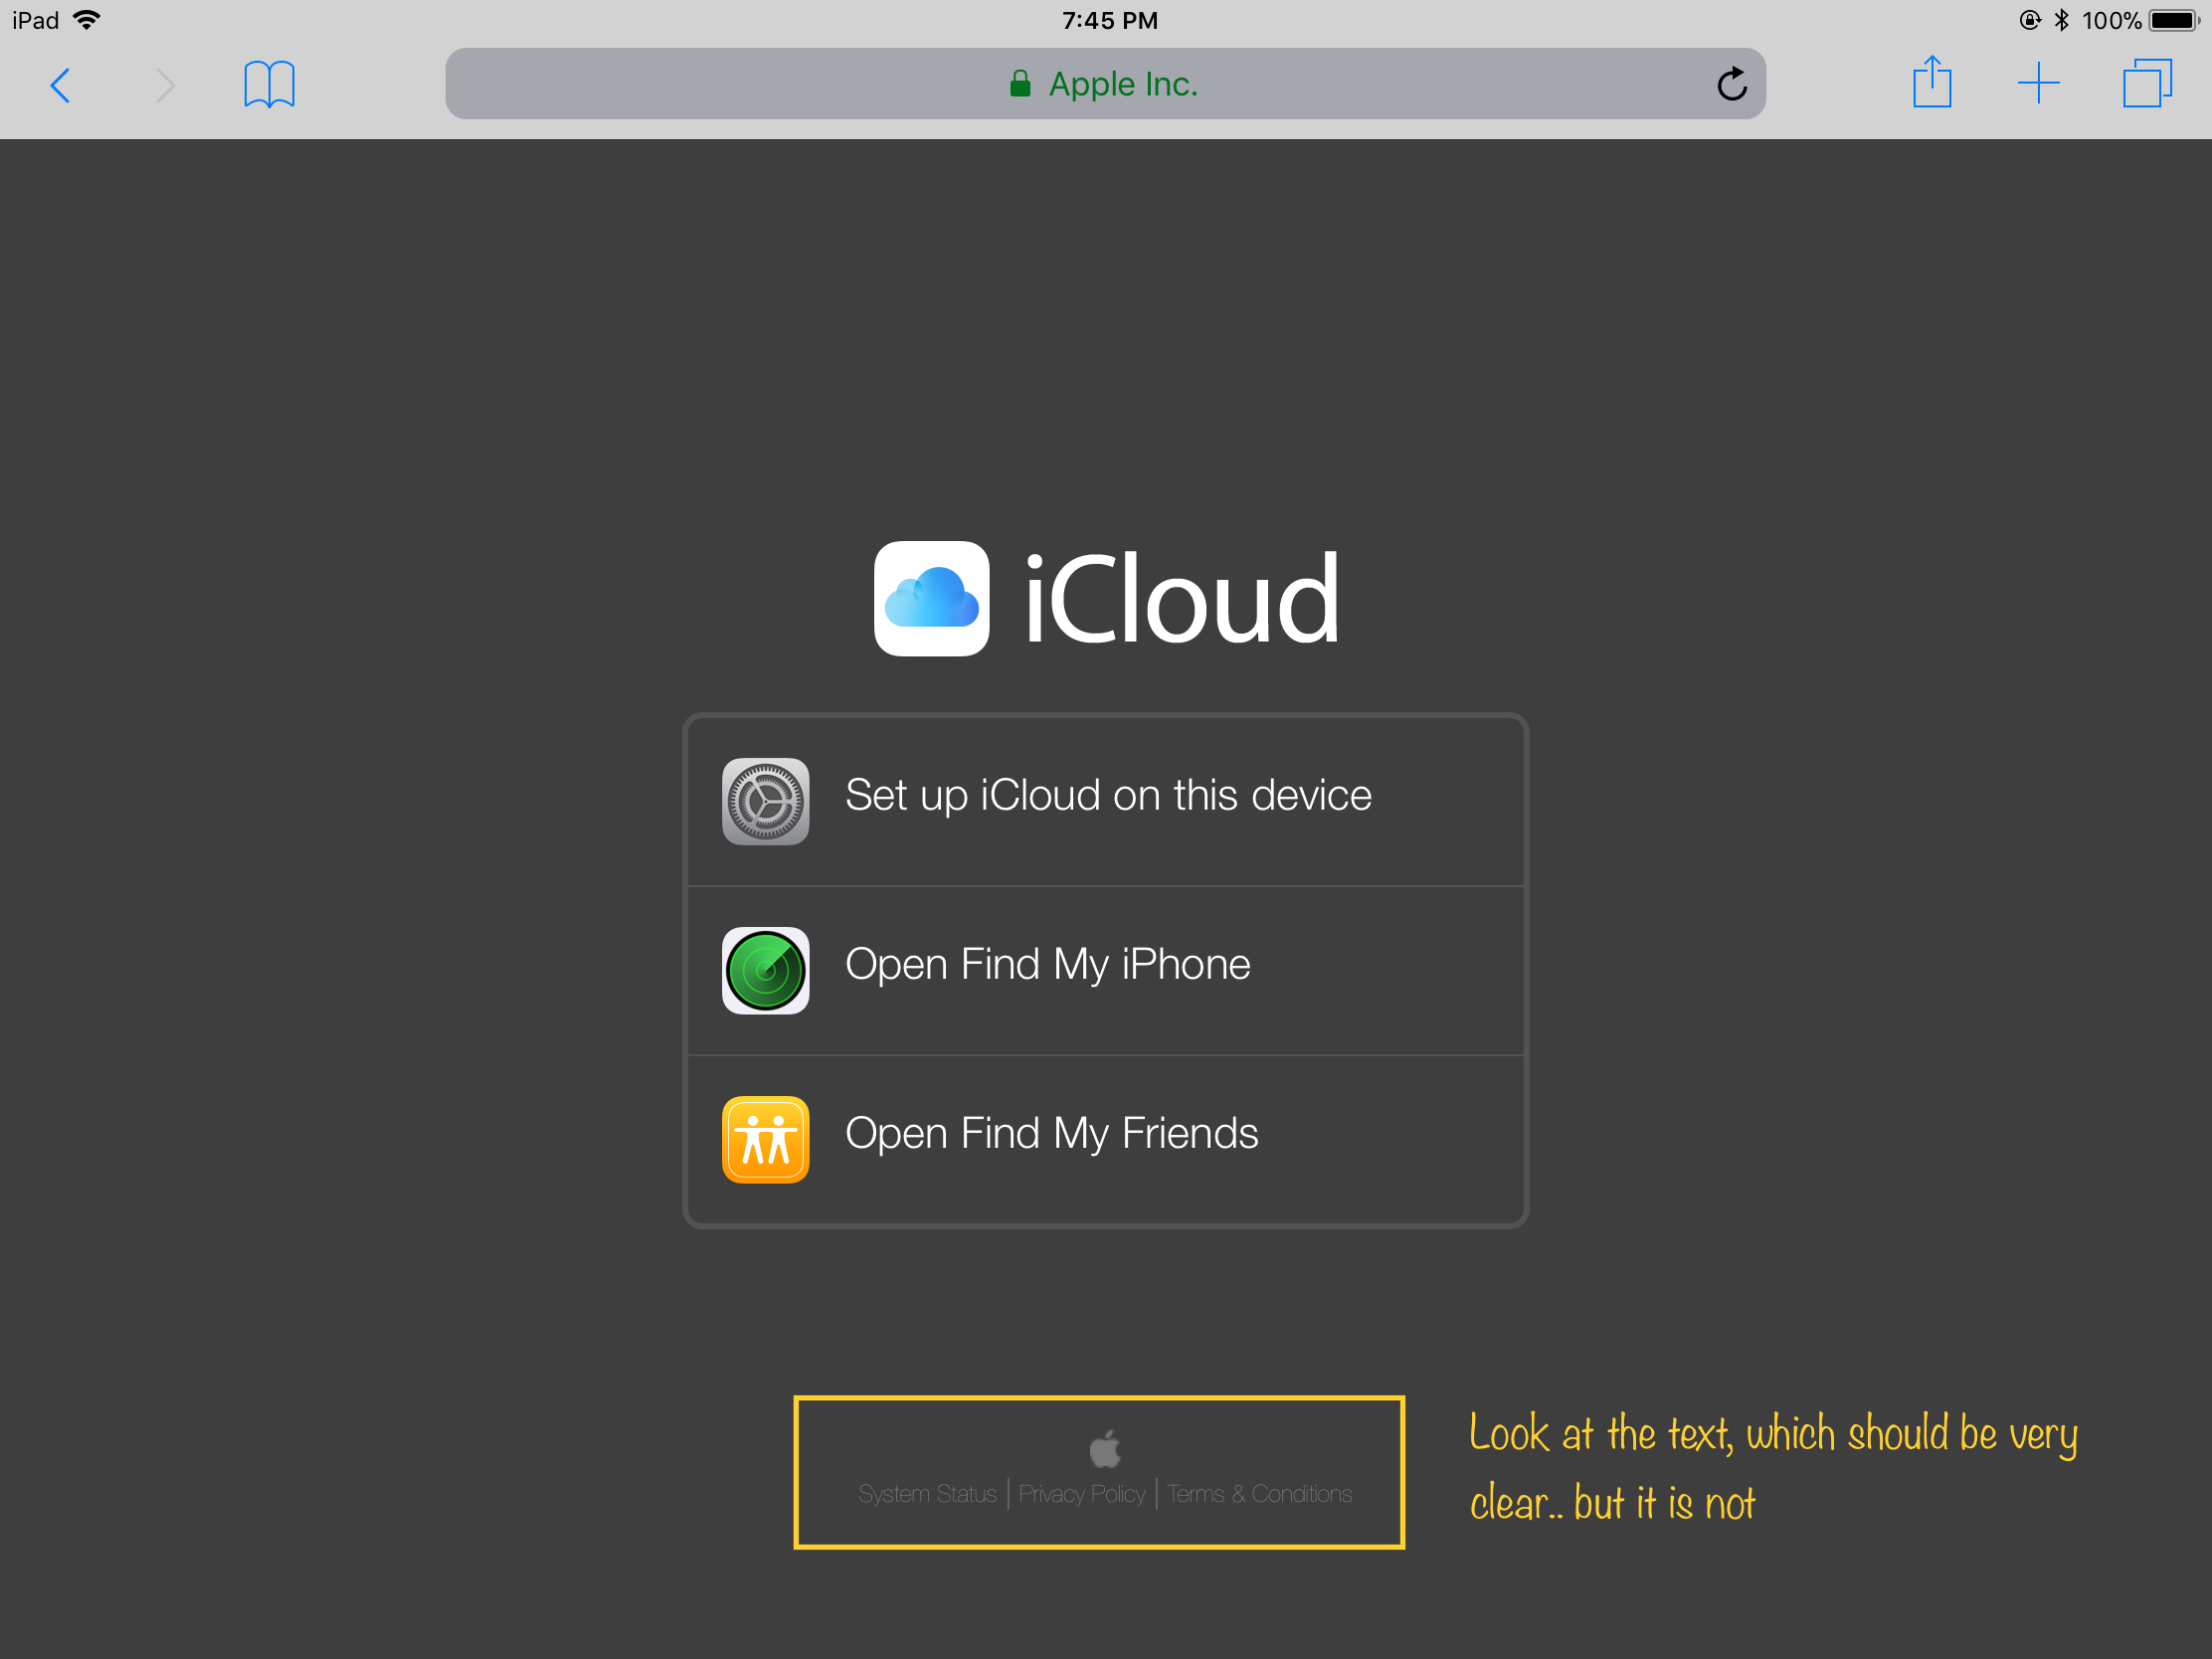Show all tabs with the tabs overview icon

pyautogui.click(x=2146, y=83)
